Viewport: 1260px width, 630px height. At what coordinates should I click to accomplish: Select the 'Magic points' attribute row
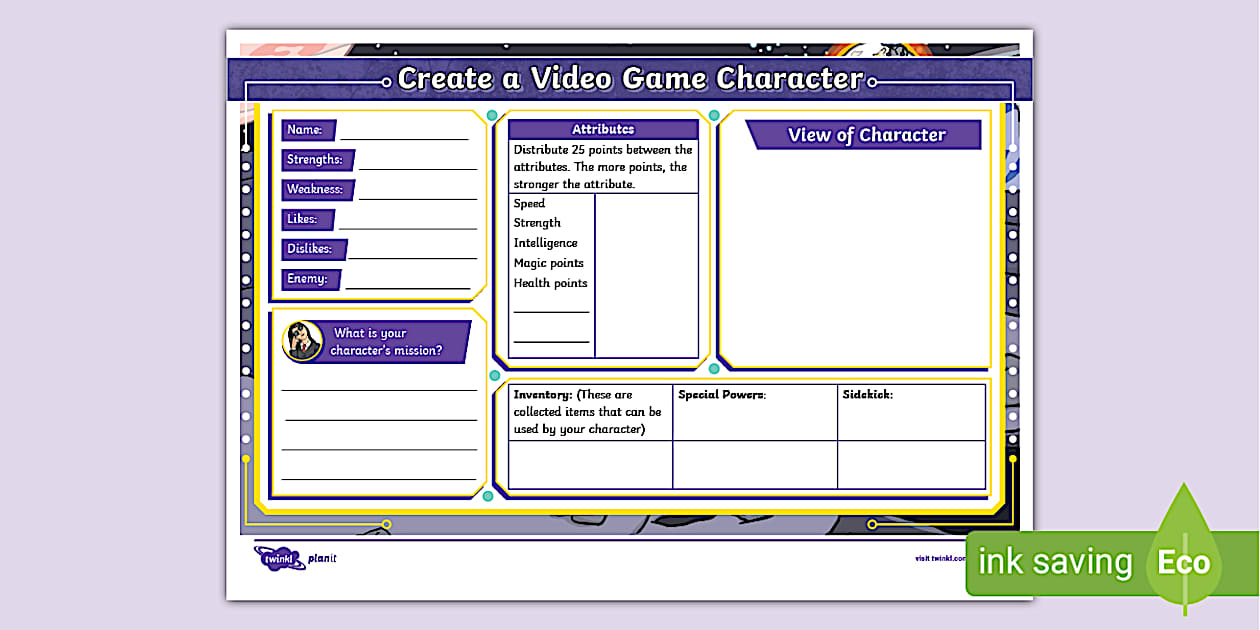[x=549, y=263]
